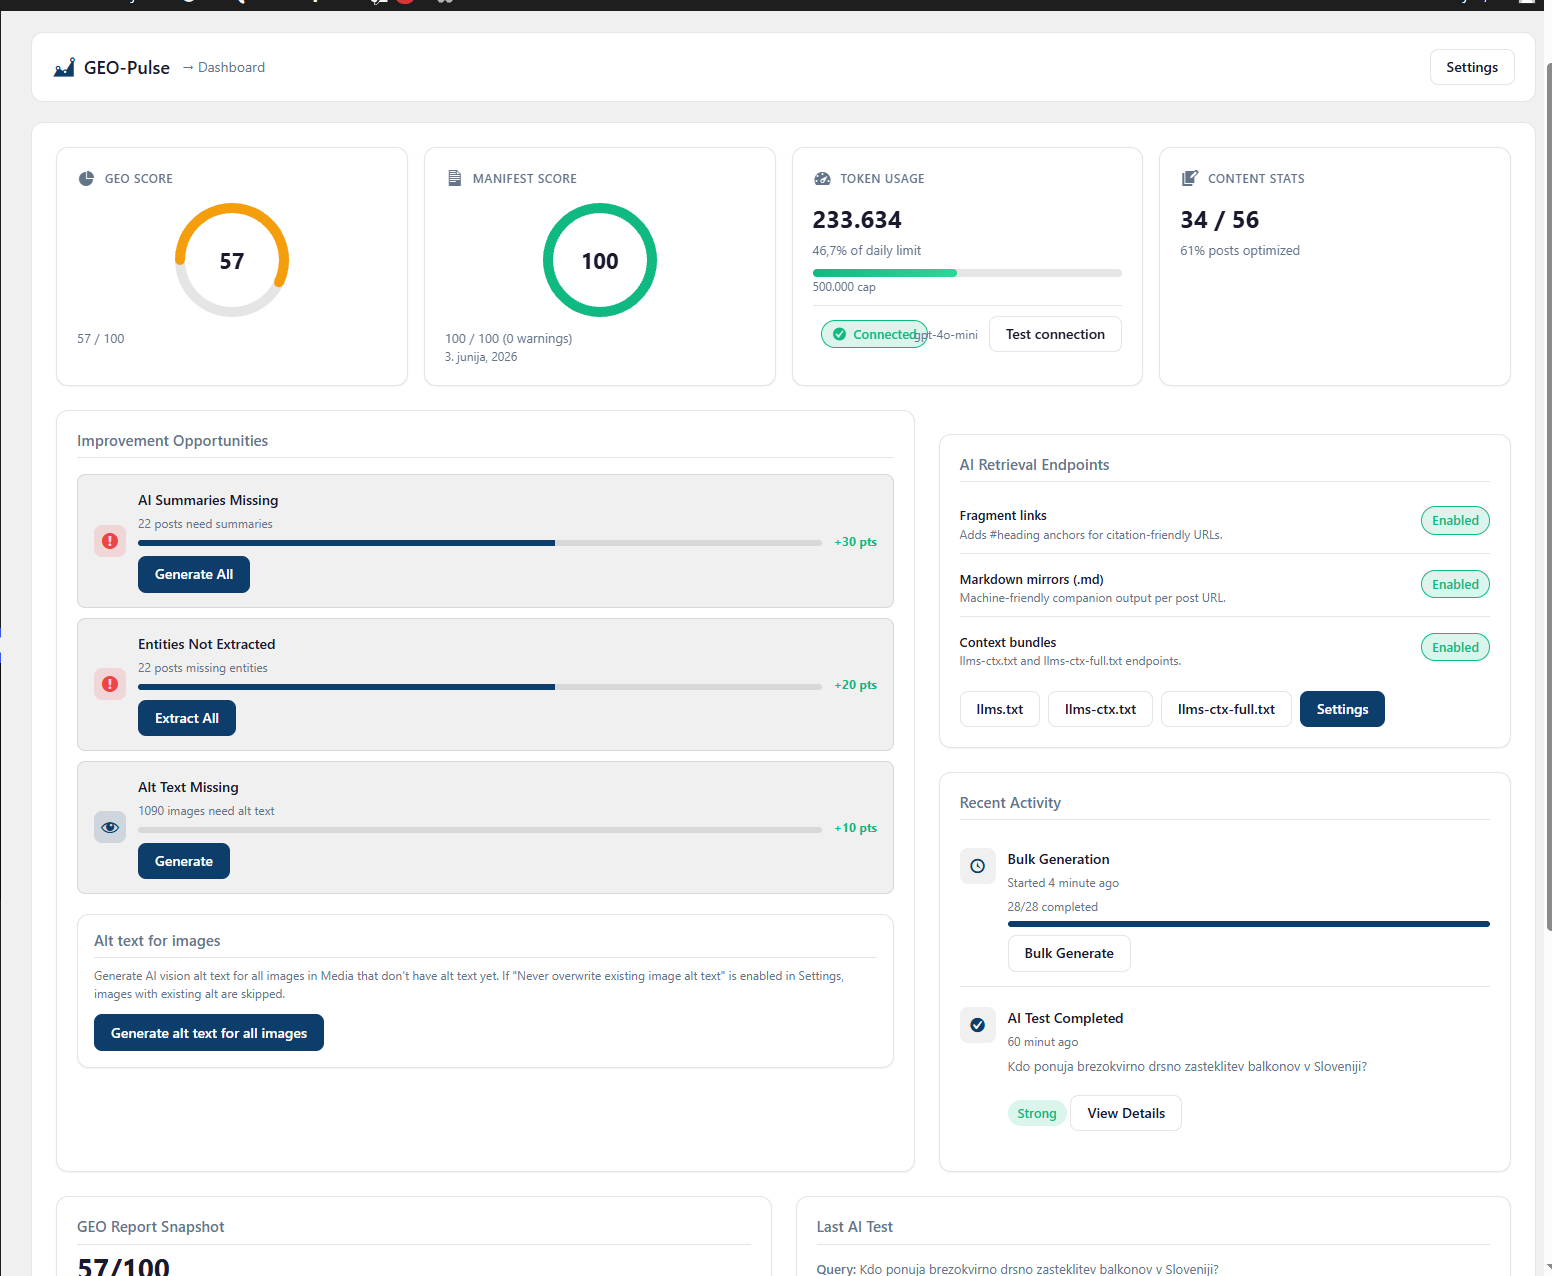Click the AI Summaries Missing red warning icon

110,541
